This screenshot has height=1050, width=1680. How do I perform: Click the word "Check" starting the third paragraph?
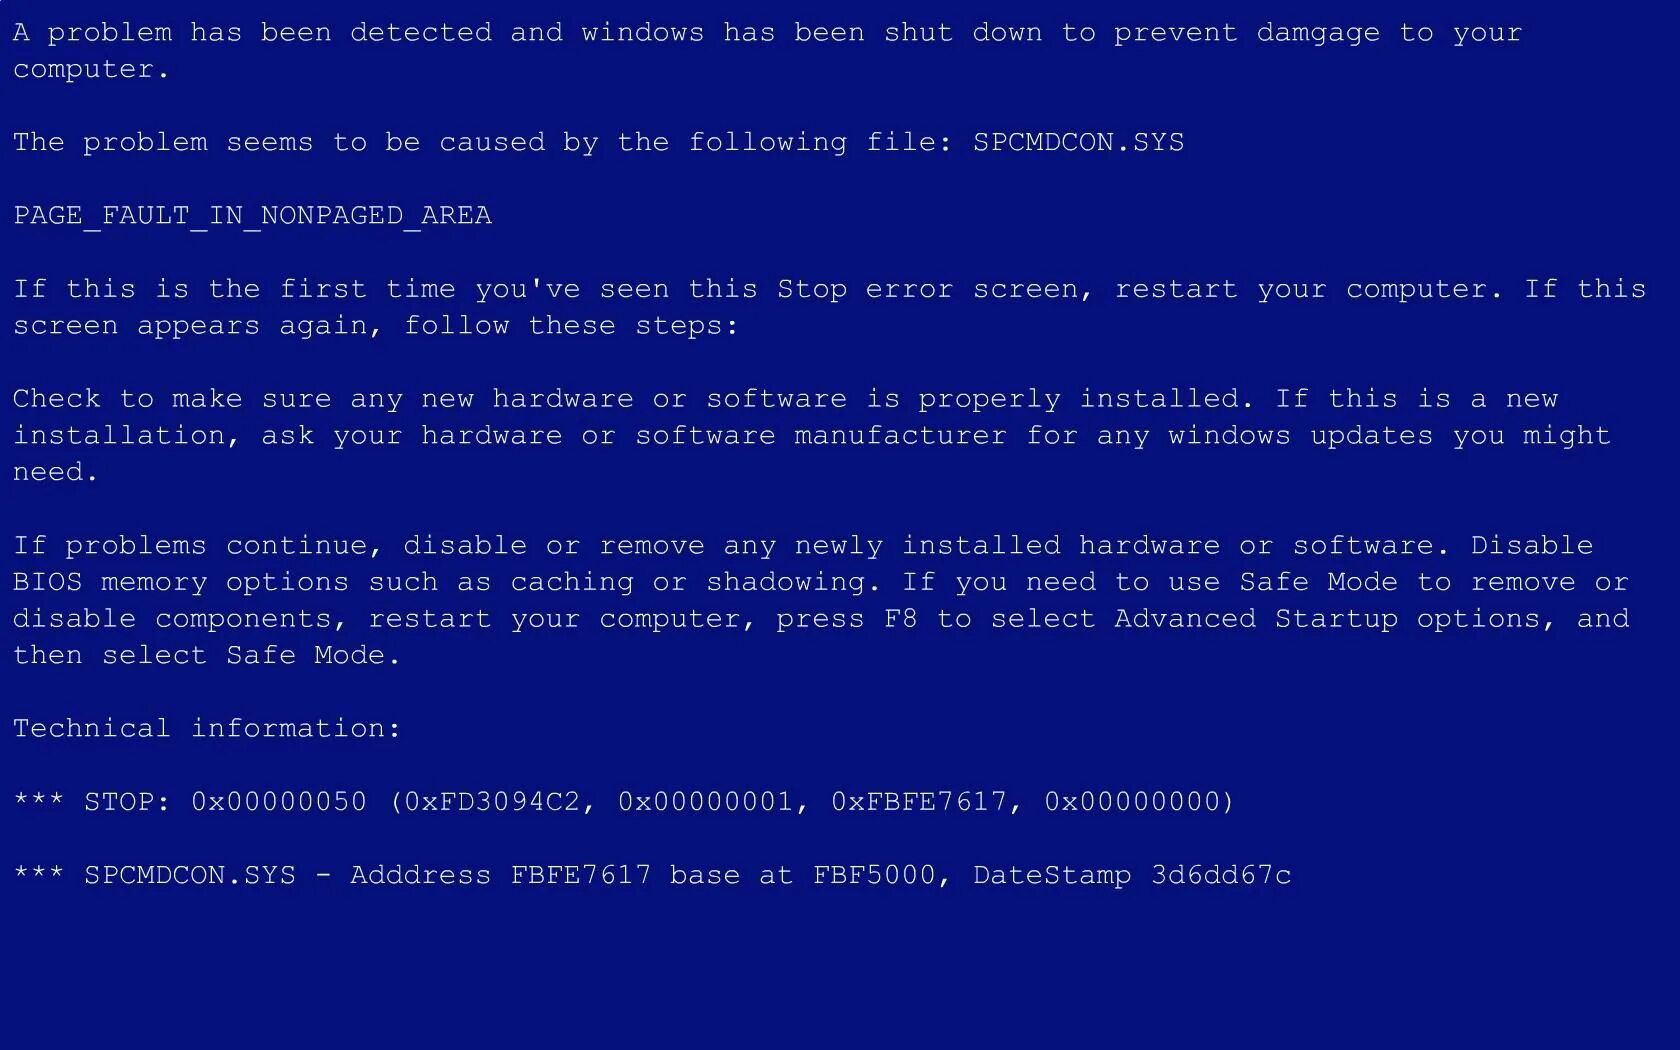pos(57,399)
